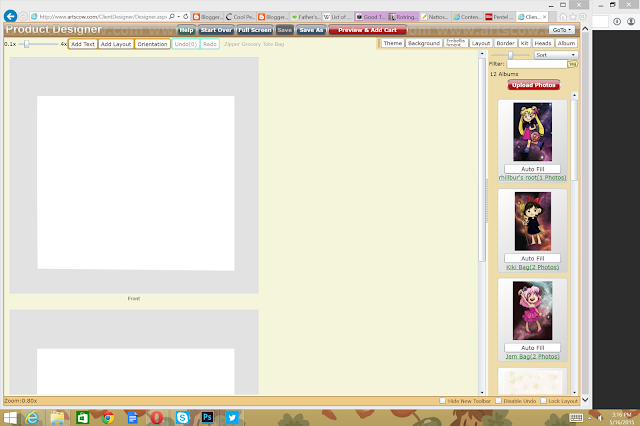Viewport: 640px width, 426px height.
Task: Open the browser tools gear icon
Action: [x=583, y=17]
